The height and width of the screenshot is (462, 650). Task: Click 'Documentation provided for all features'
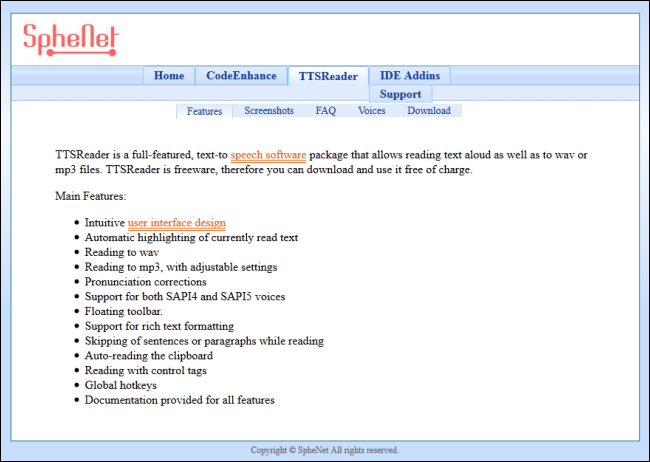point(179,400)
